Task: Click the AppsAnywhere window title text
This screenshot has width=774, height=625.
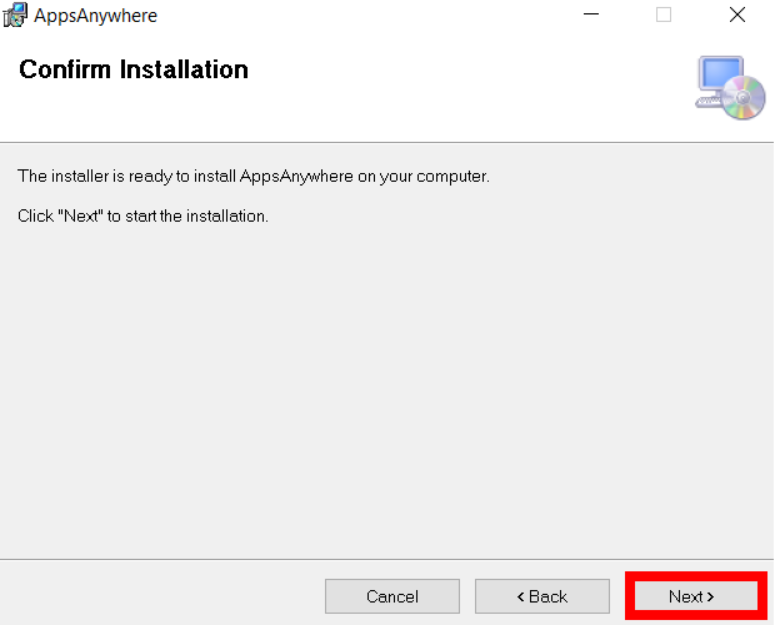Action: [x=95, y=16]
